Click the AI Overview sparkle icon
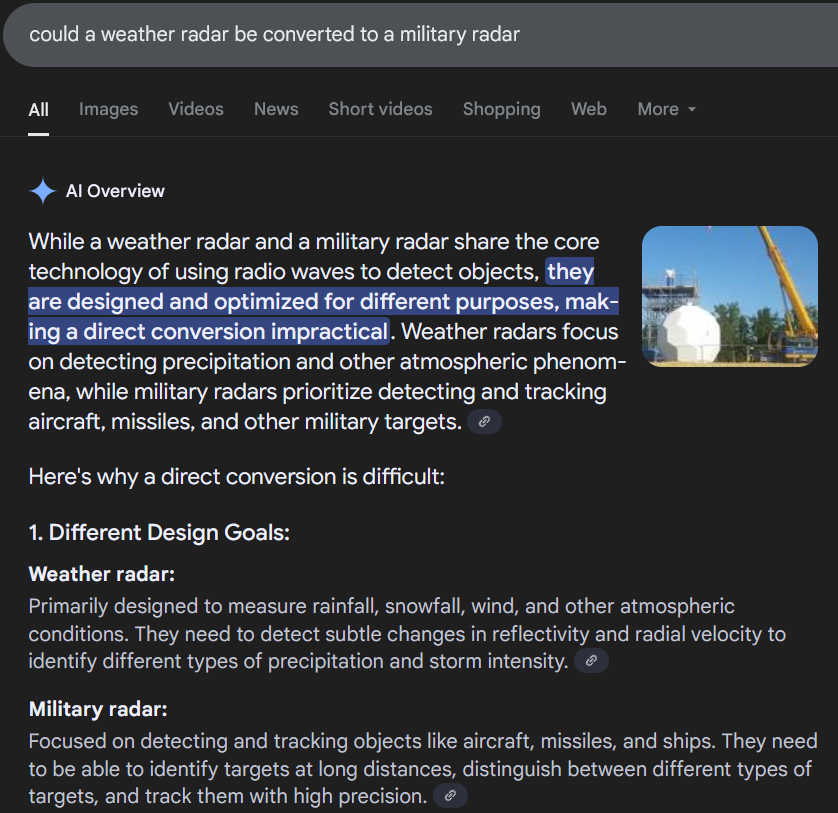This screenshot has height=813, width=838. click(x=43, y=191)
